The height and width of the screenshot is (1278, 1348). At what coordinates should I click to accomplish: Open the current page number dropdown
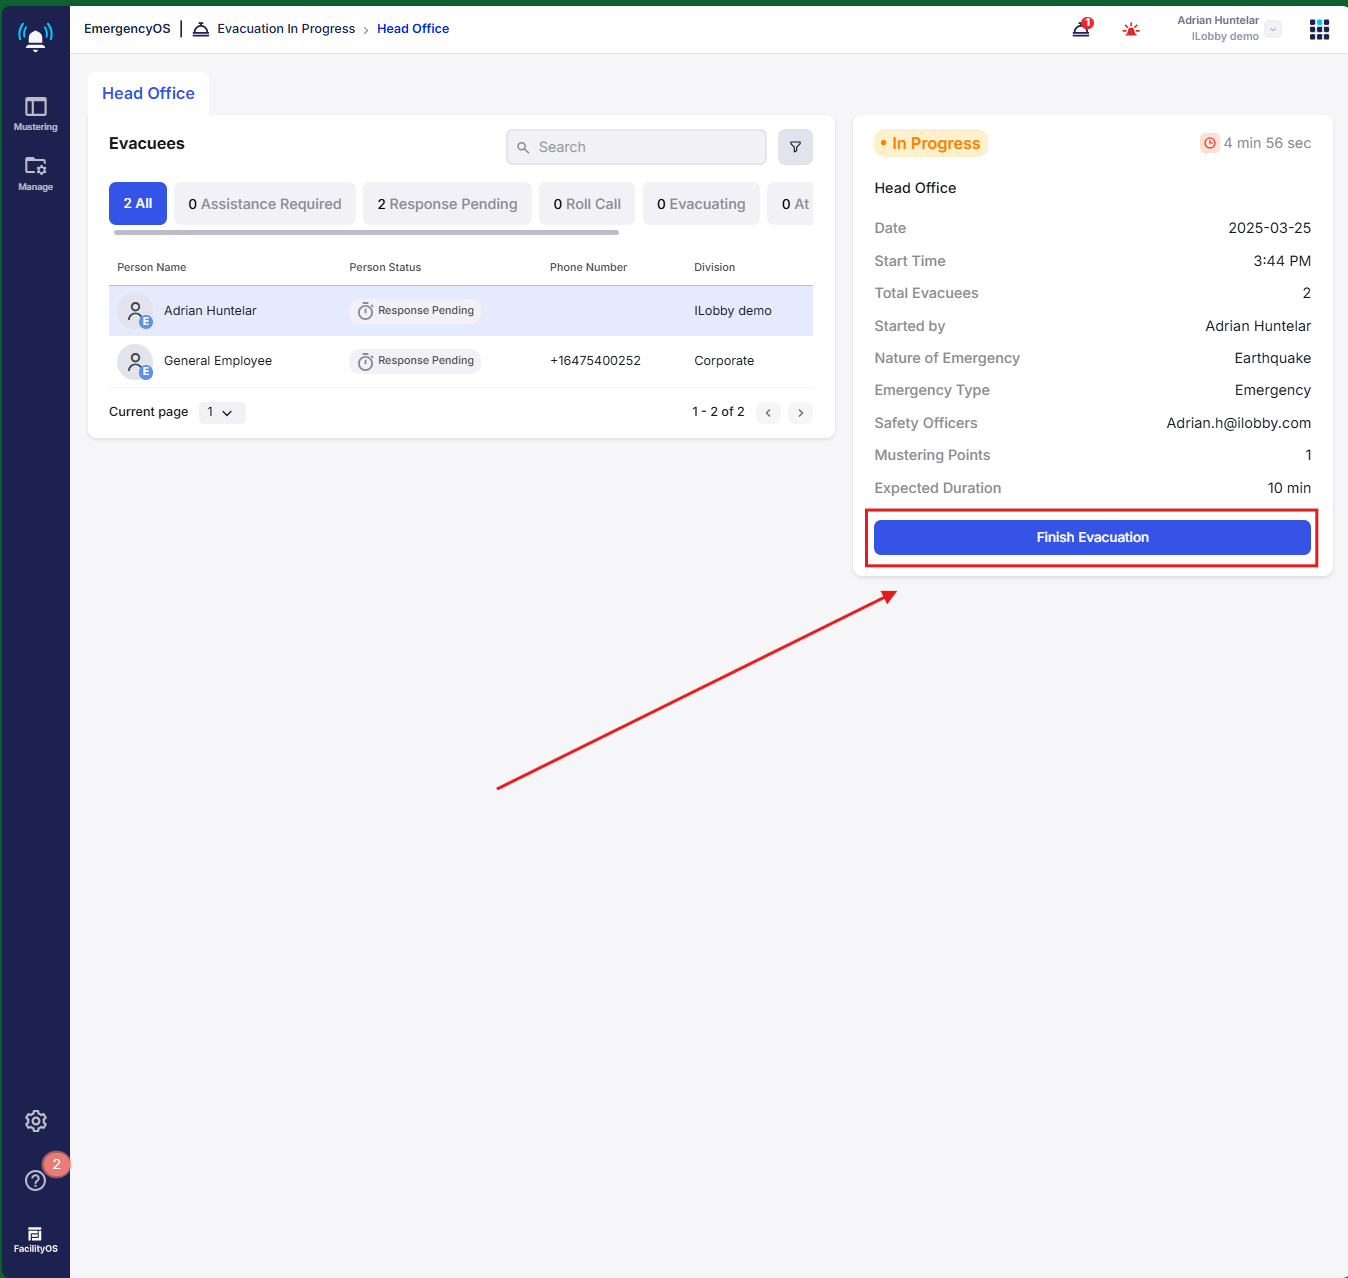coord(221,412)
